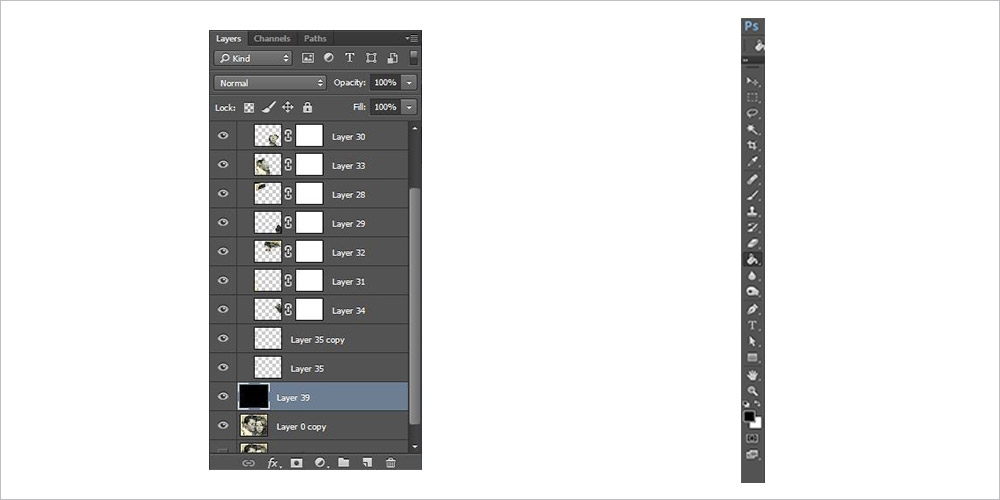
Task: Lock all layer attributes
Action: click(307, 107)
